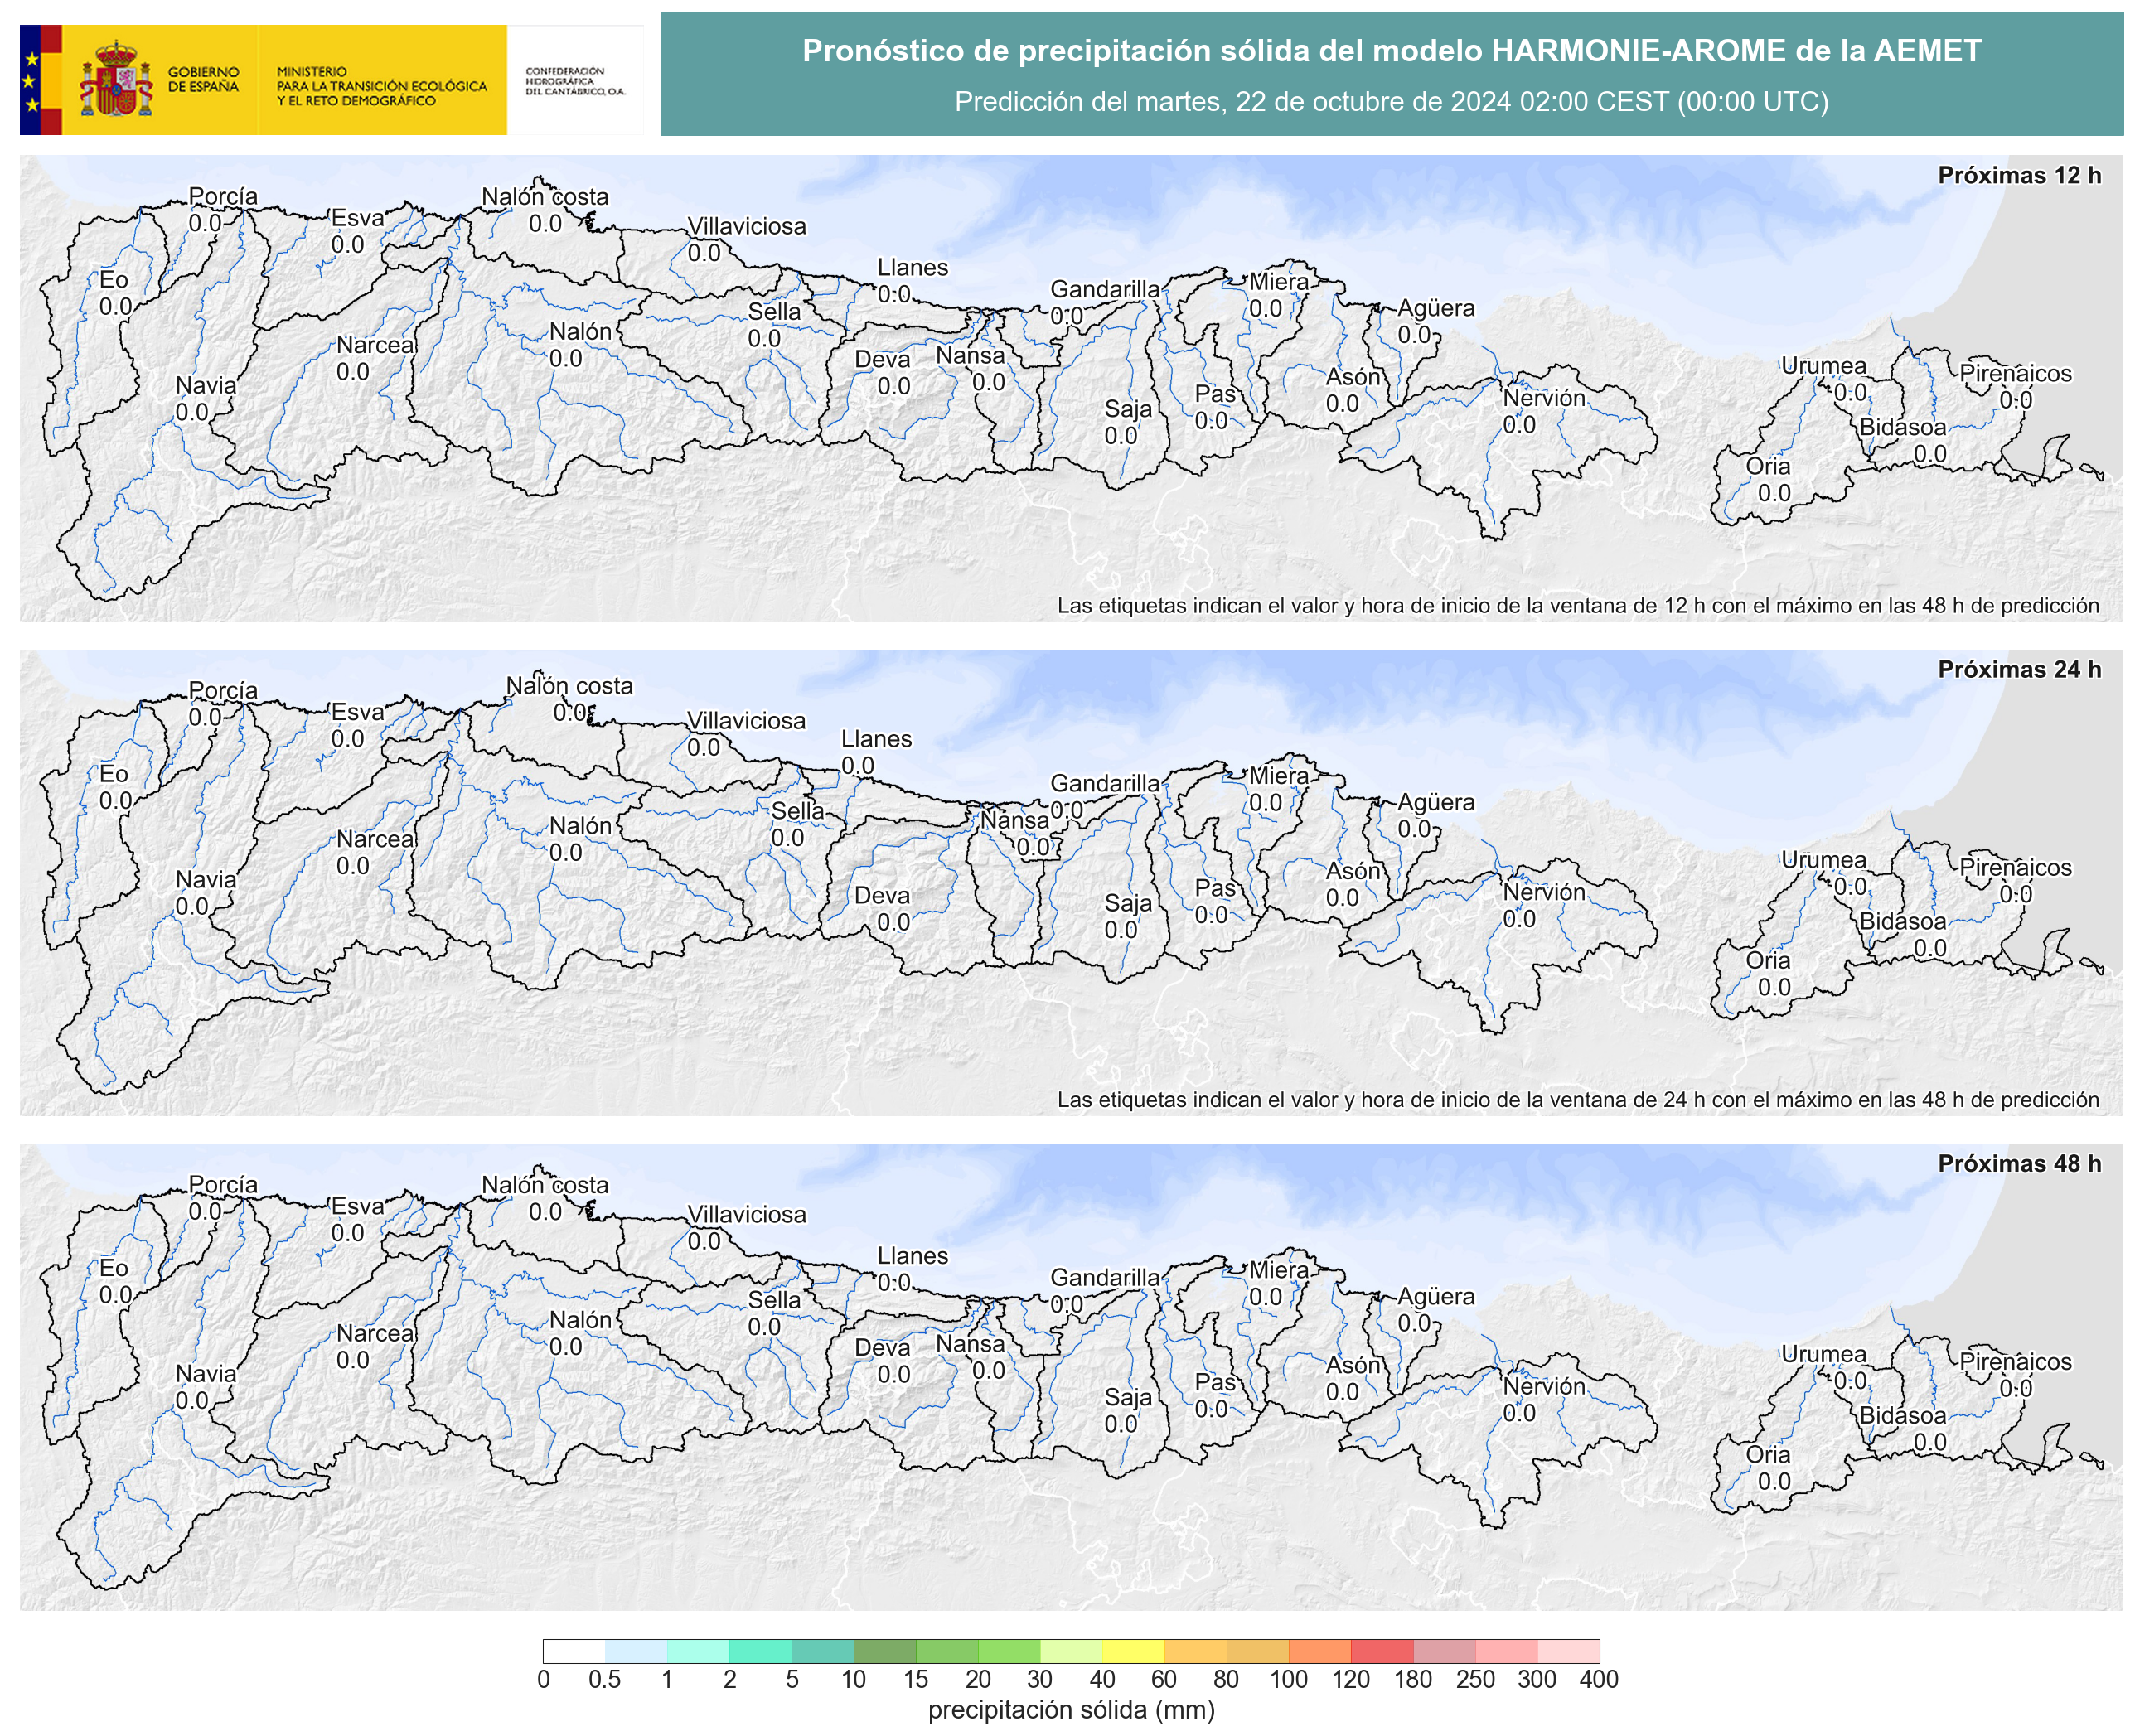Click the 12 h window footnote text
The width and height of the screenshot is (2135, 1736).
tap(1577, 606)
